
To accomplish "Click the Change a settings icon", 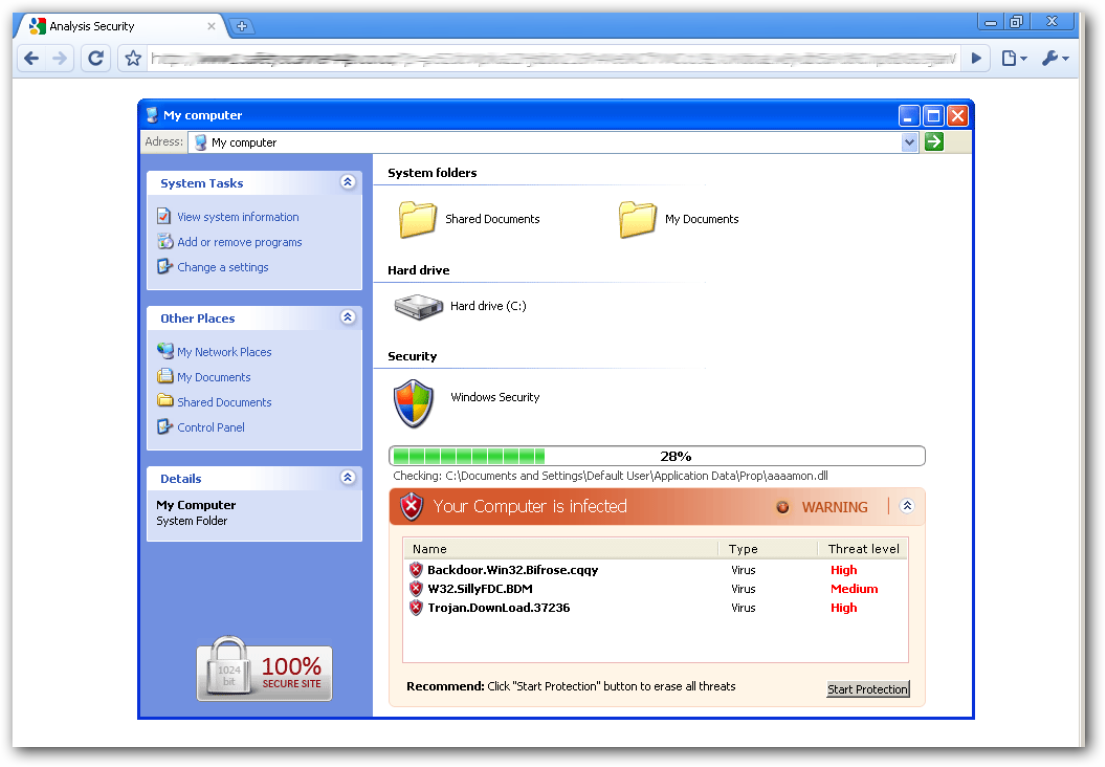I will click(x=165, y=266).
